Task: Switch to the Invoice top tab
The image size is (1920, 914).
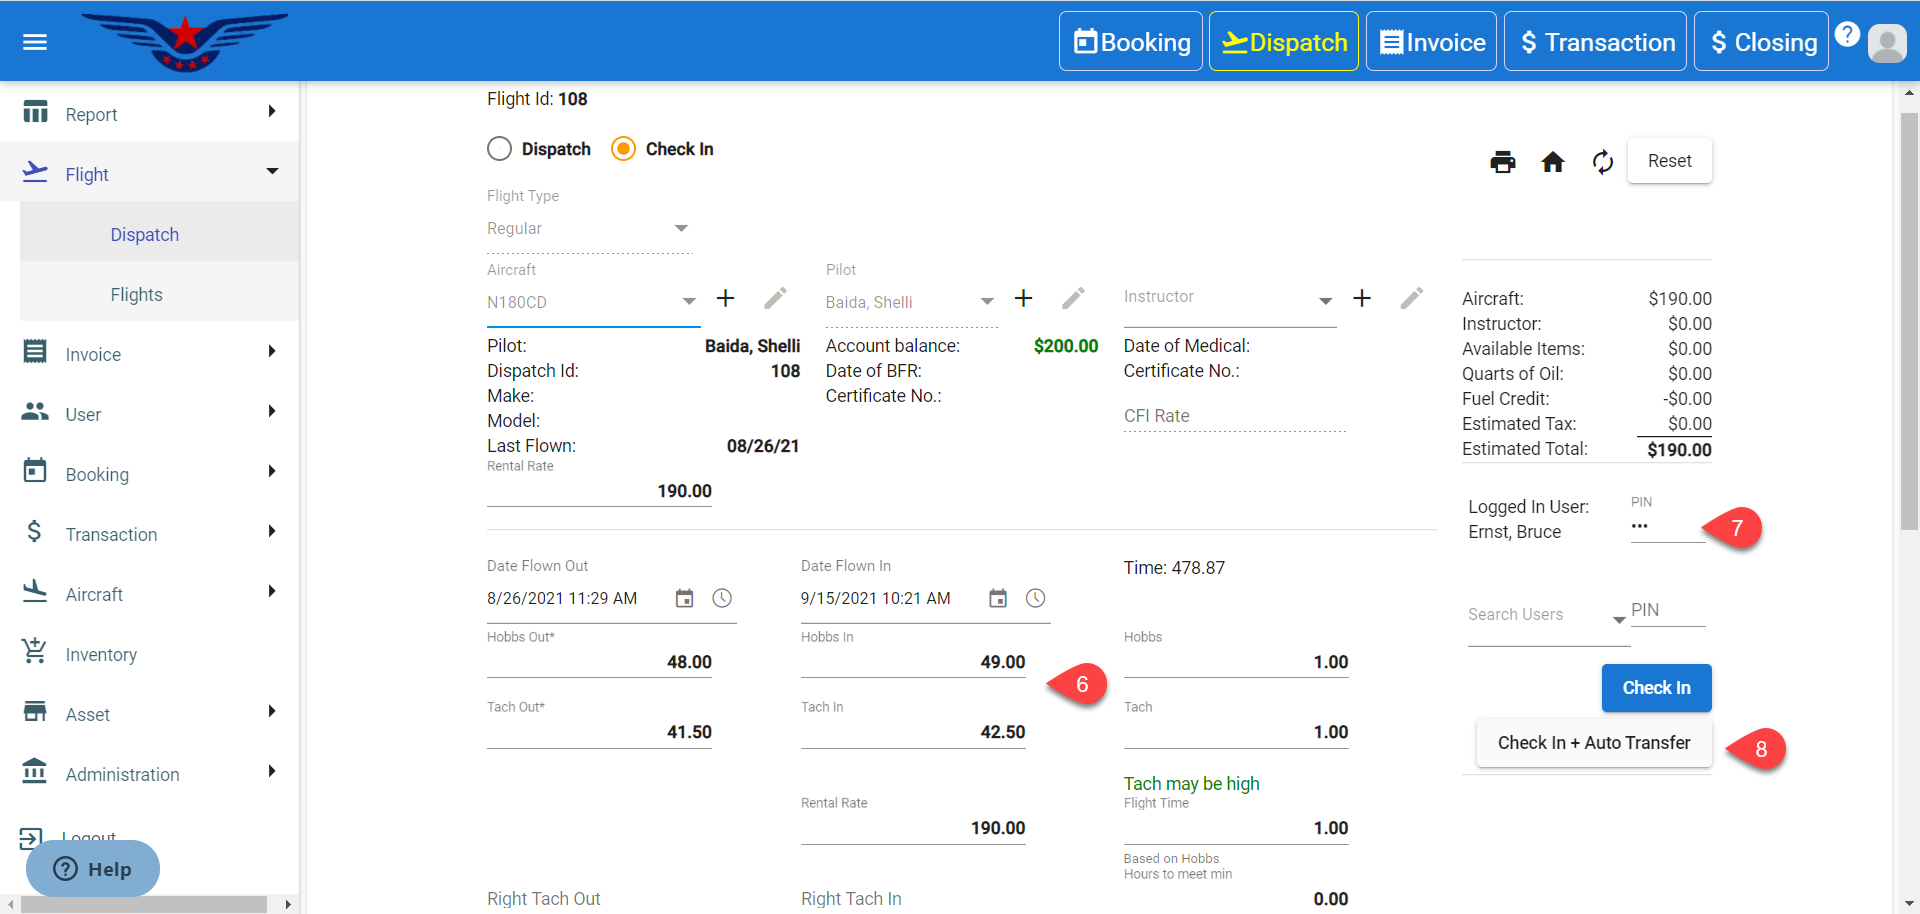Action: click(x=1431, y=42)
